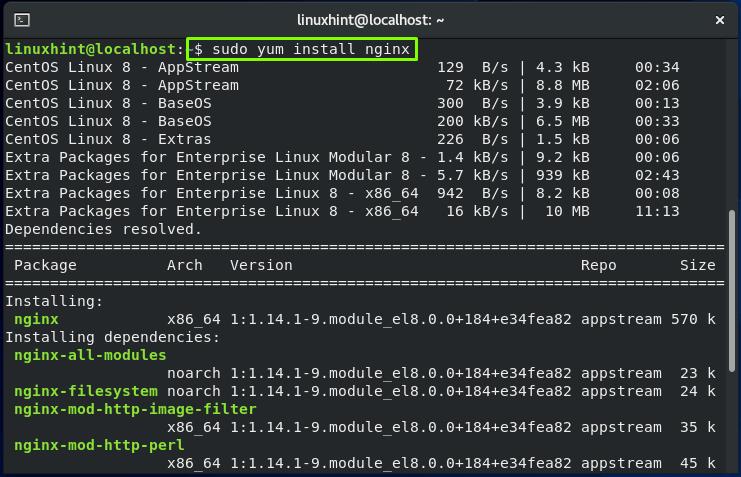
Task: Click the 'Installing:' line
Action: coord(54,301)
